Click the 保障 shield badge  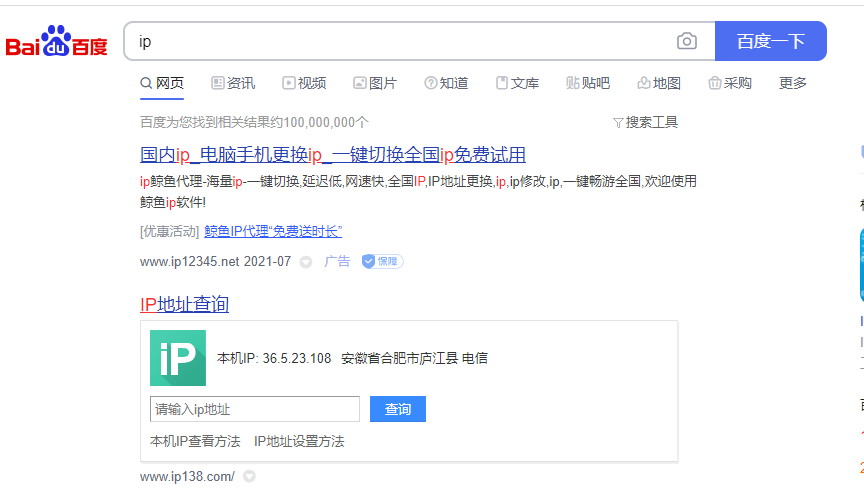[x=382, y=261]
